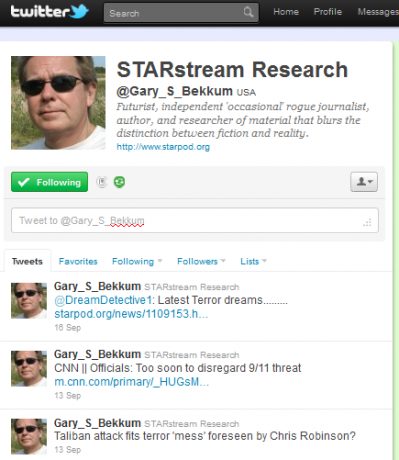399x460 pixels.
Task: Click the search magnifier icon
Action: coord(248,12)
